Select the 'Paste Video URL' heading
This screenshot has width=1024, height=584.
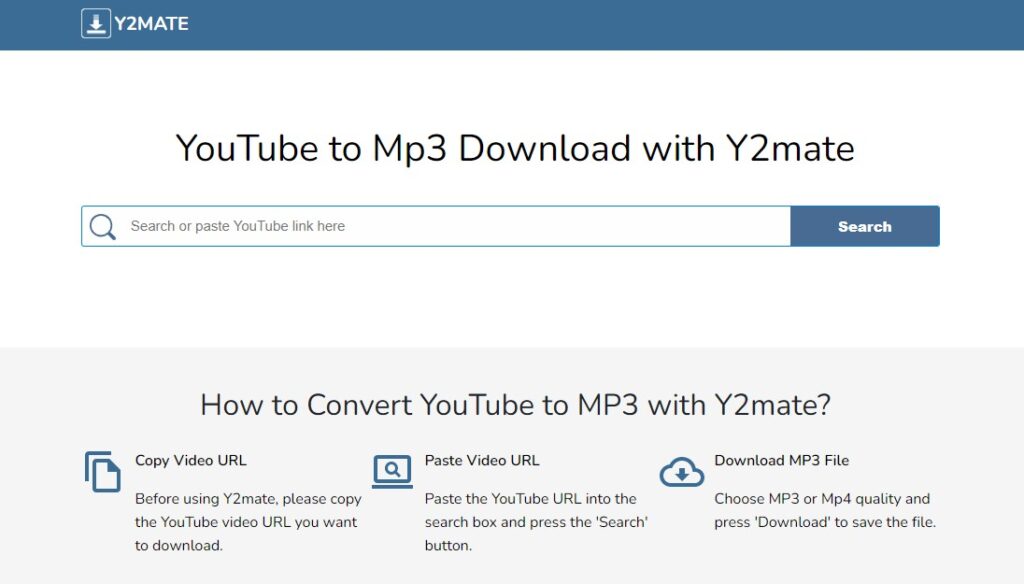482,460
